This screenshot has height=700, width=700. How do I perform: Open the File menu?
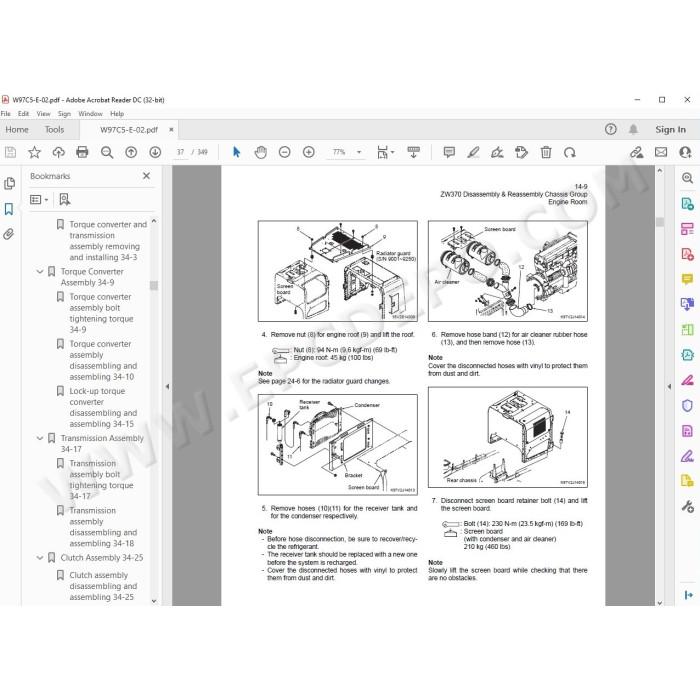coord(6,114)
